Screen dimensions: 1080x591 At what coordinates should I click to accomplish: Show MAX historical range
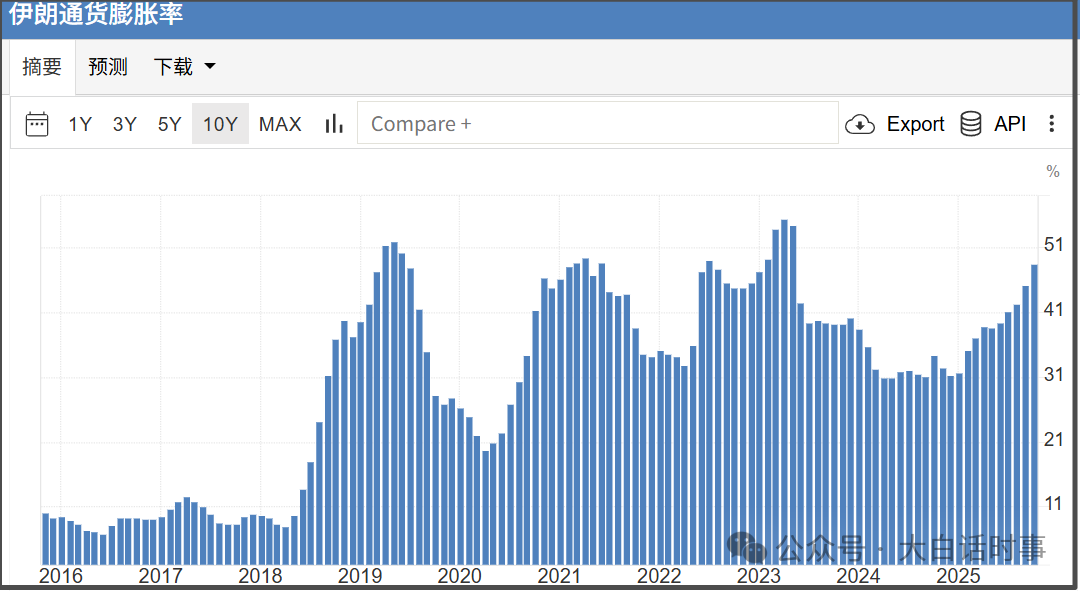tap(280, 124)
